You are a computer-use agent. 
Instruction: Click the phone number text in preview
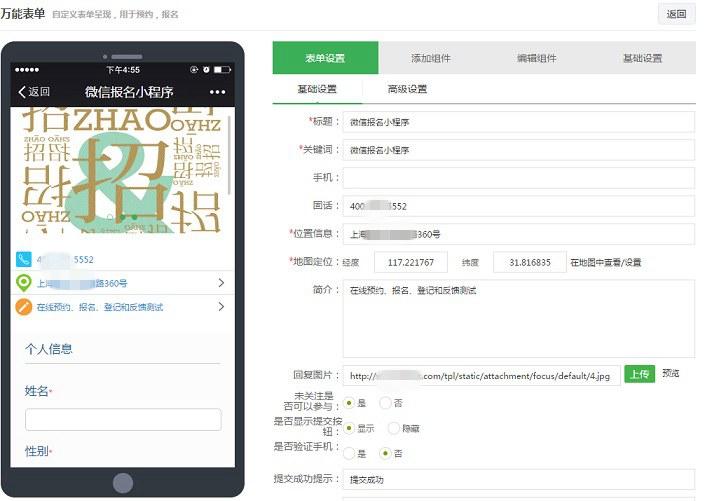(65, 259)
